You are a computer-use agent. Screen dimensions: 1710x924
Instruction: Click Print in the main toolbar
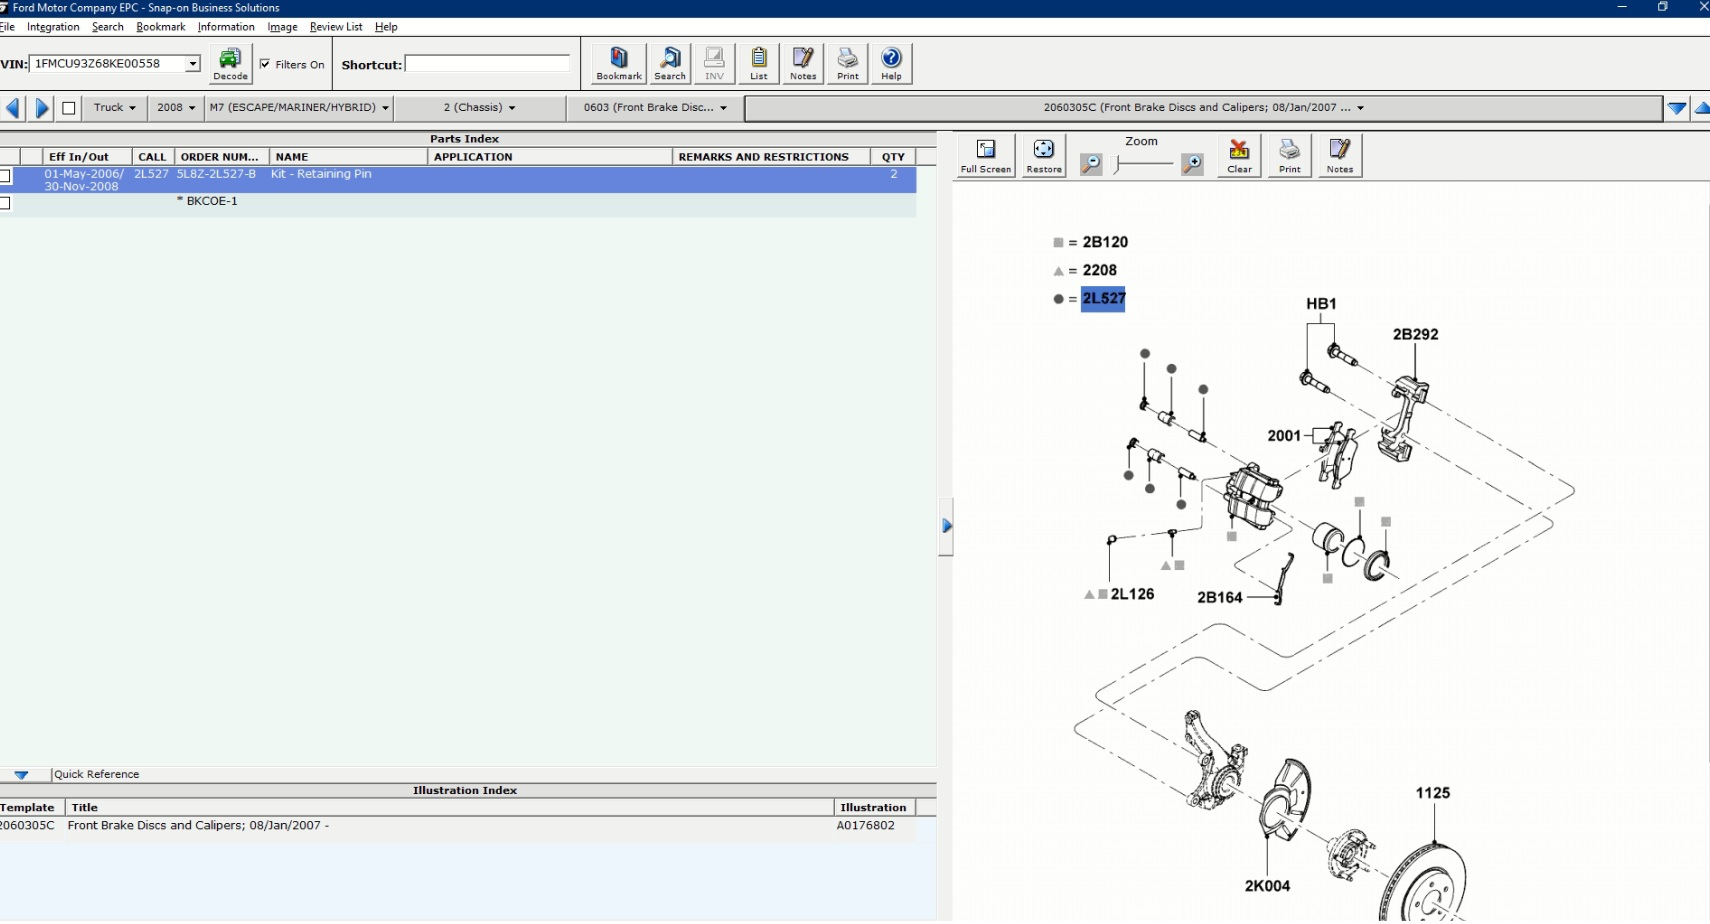[x=848, y=63]
